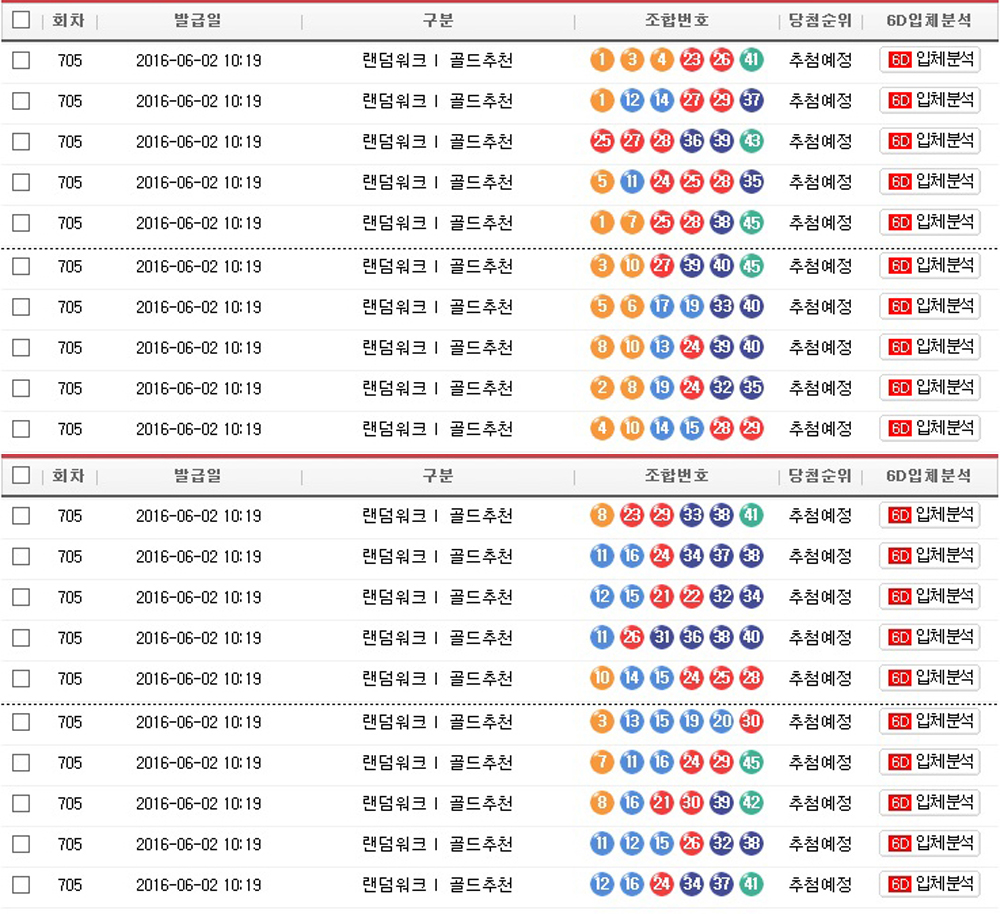Click orange ball 6 in the 5-6-17 row
The image size is (1000, 914).
point(632,307)
